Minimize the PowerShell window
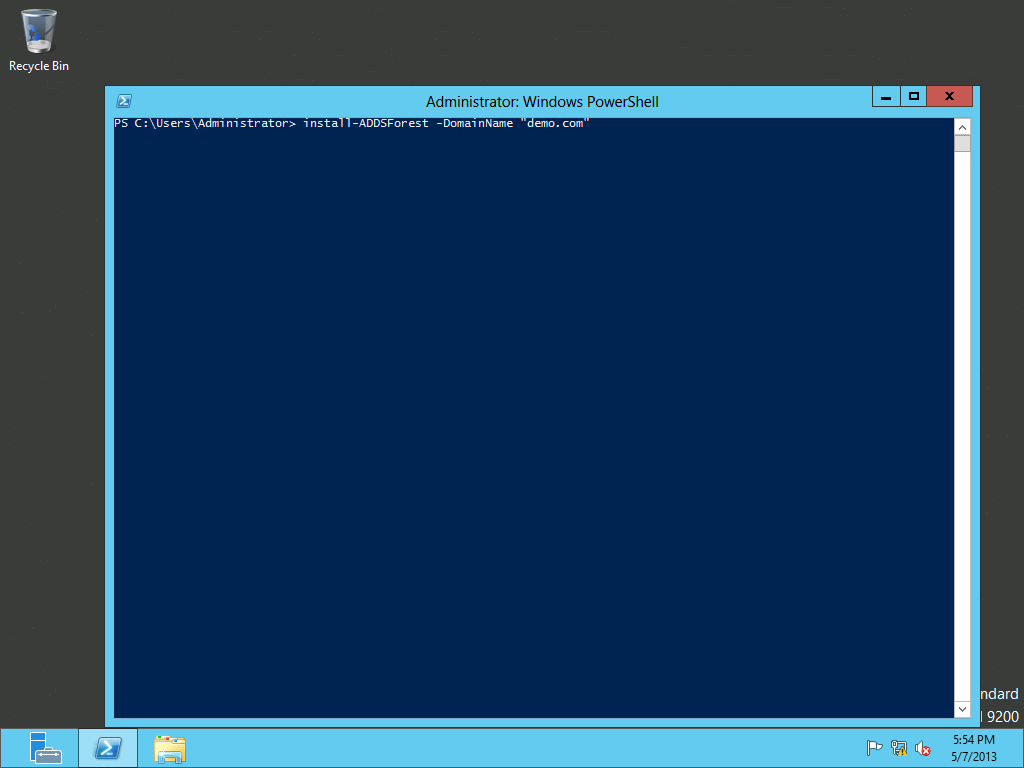 click(886, 97)
